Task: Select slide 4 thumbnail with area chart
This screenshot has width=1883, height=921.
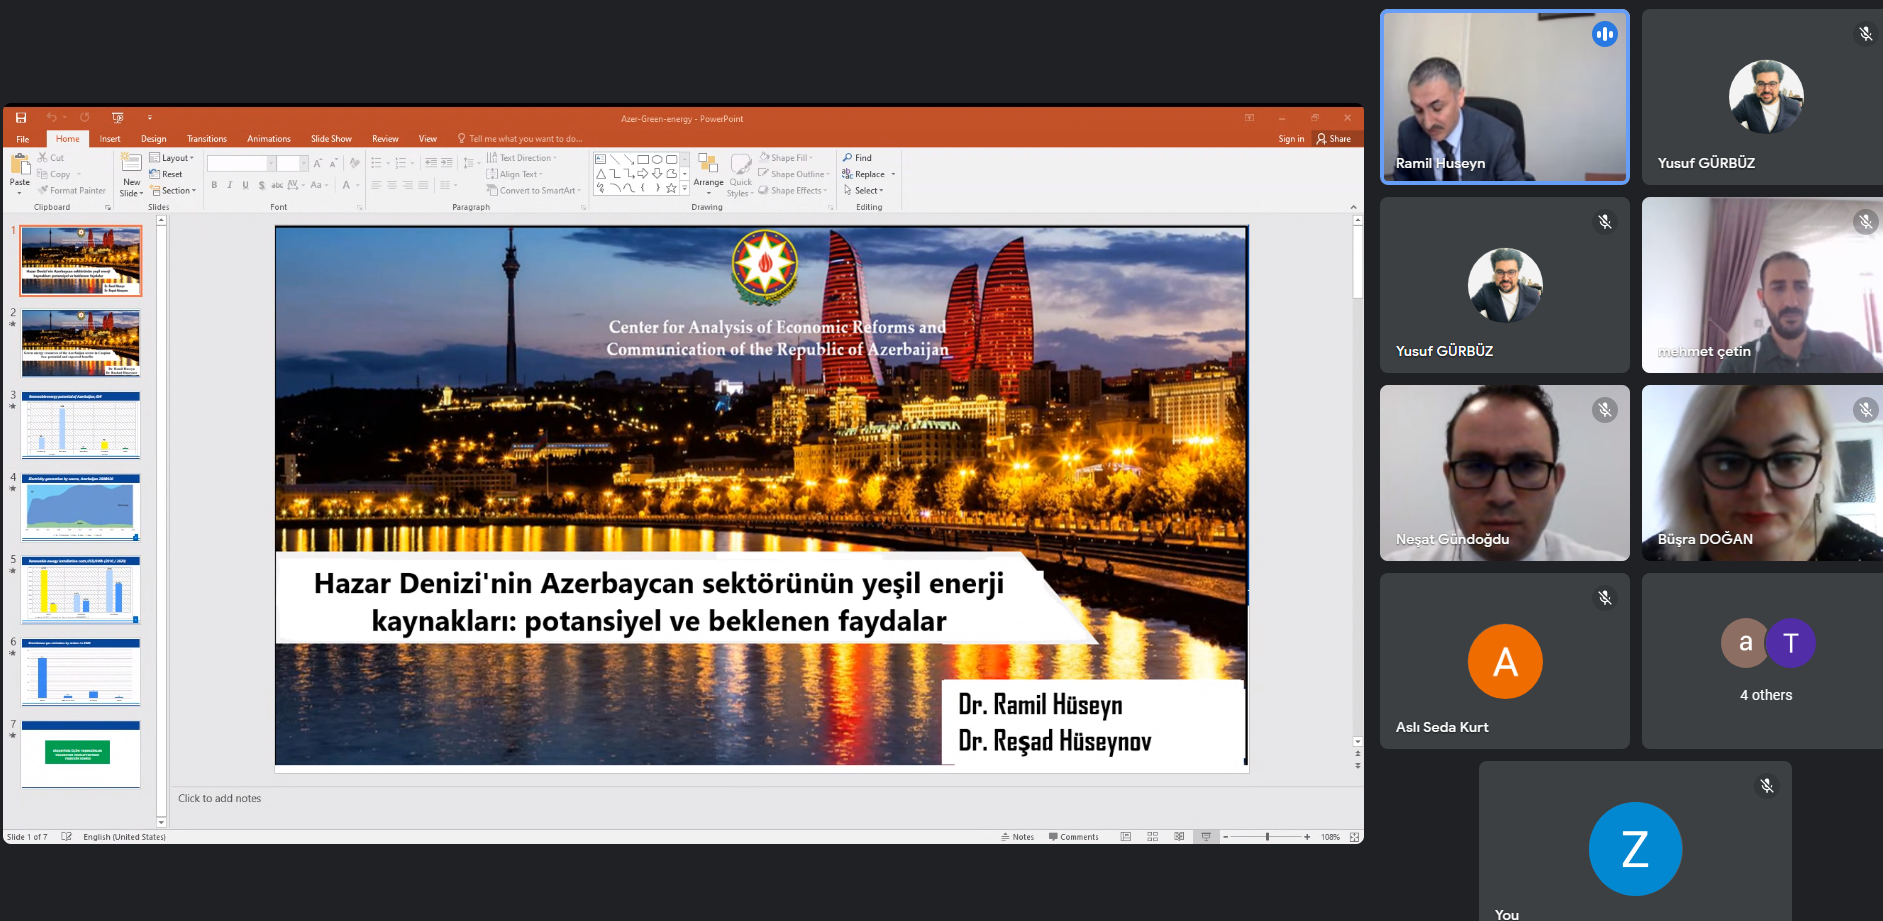Action: [81, 508]
